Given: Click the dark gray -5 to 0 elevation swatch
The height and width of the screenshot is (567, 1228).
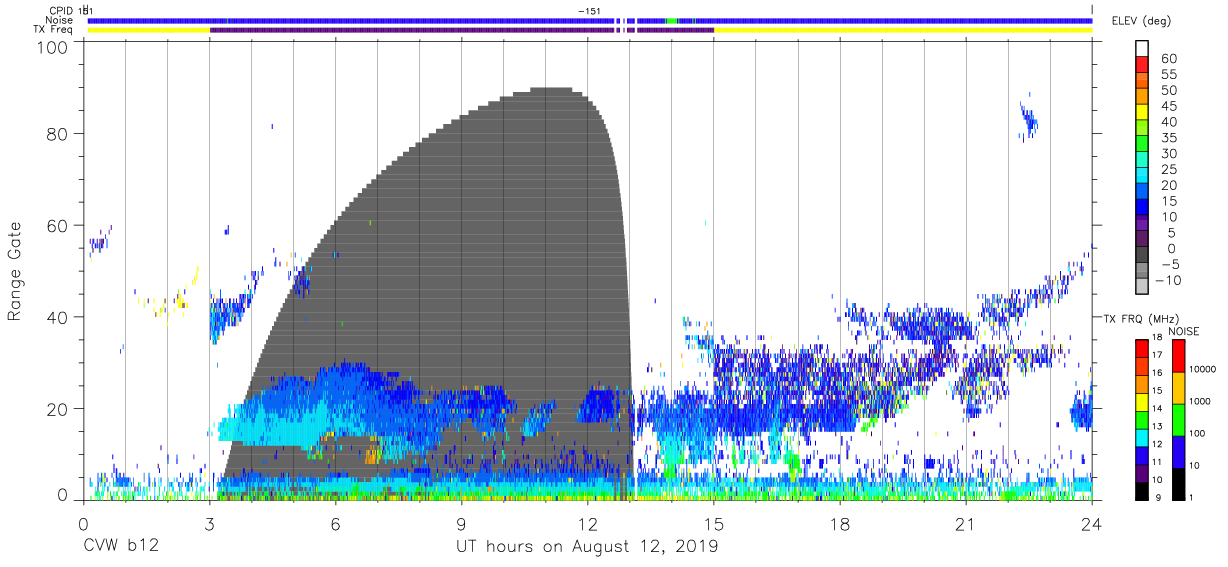Looking at the screenshot, I should point(1141,255).
